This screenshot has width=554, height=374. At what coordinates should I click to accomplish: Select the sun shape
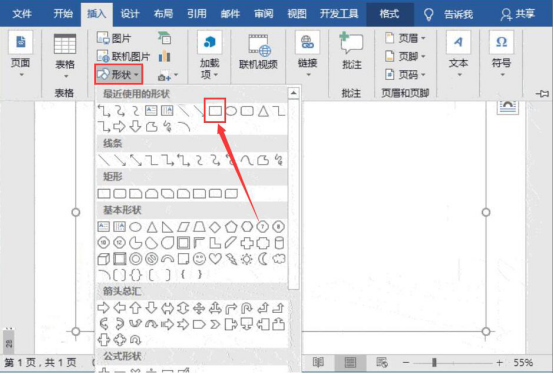pyautogui.click(x=247, y=259)
